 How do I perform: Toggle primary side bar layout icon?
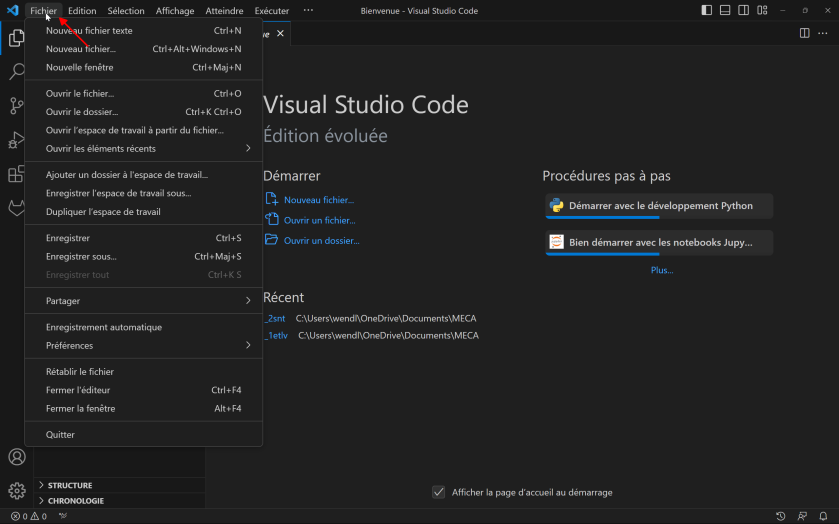point(706,10)
